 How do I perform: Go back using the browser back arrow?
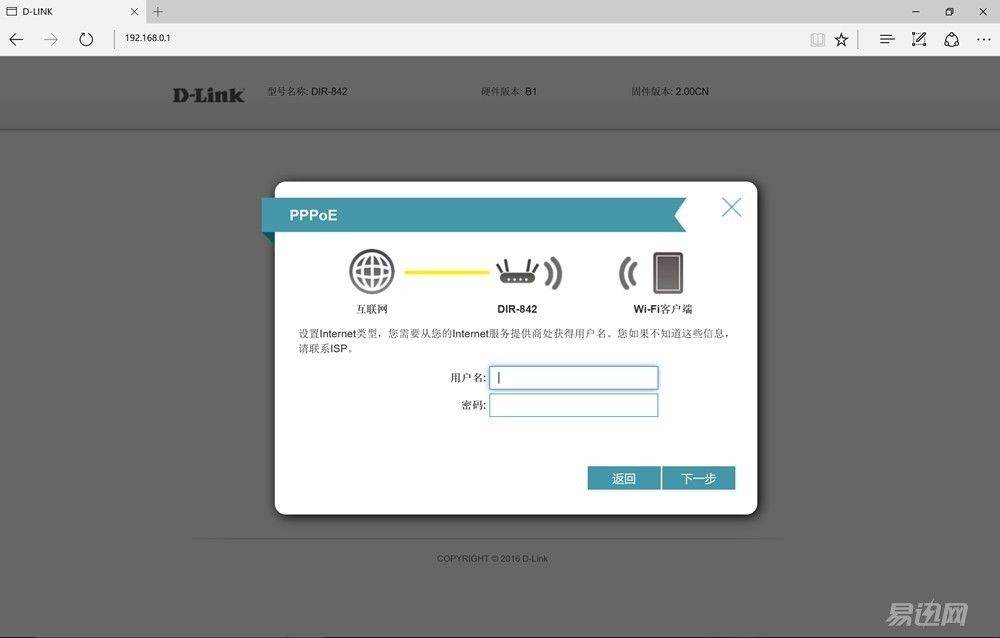(x=17, y=40)
